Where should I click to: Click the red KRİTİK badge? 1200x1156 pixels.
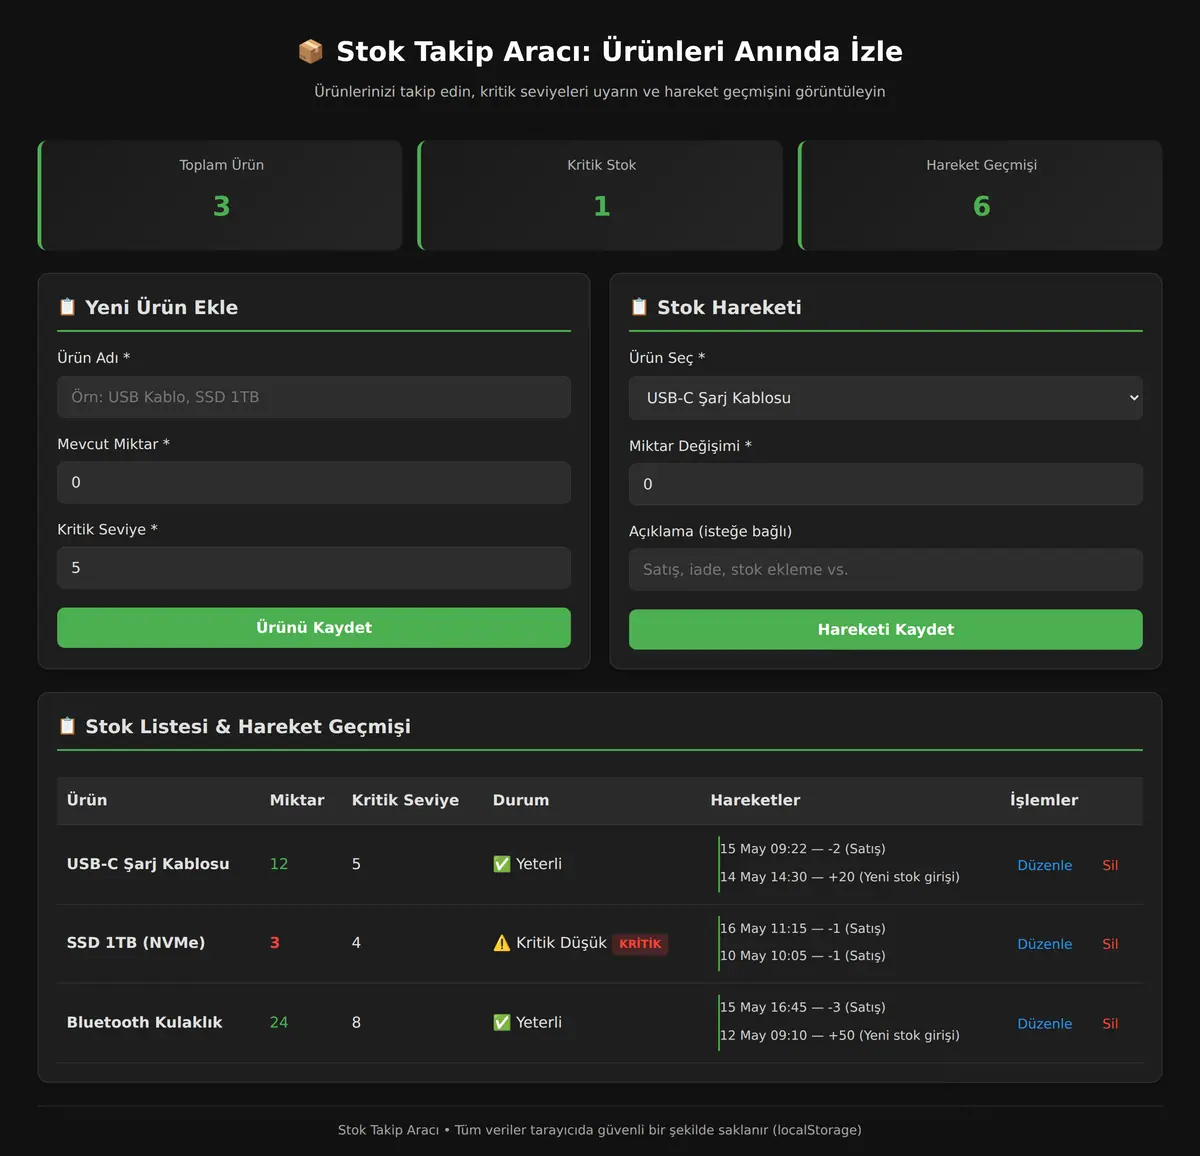(x=640, y=944)
